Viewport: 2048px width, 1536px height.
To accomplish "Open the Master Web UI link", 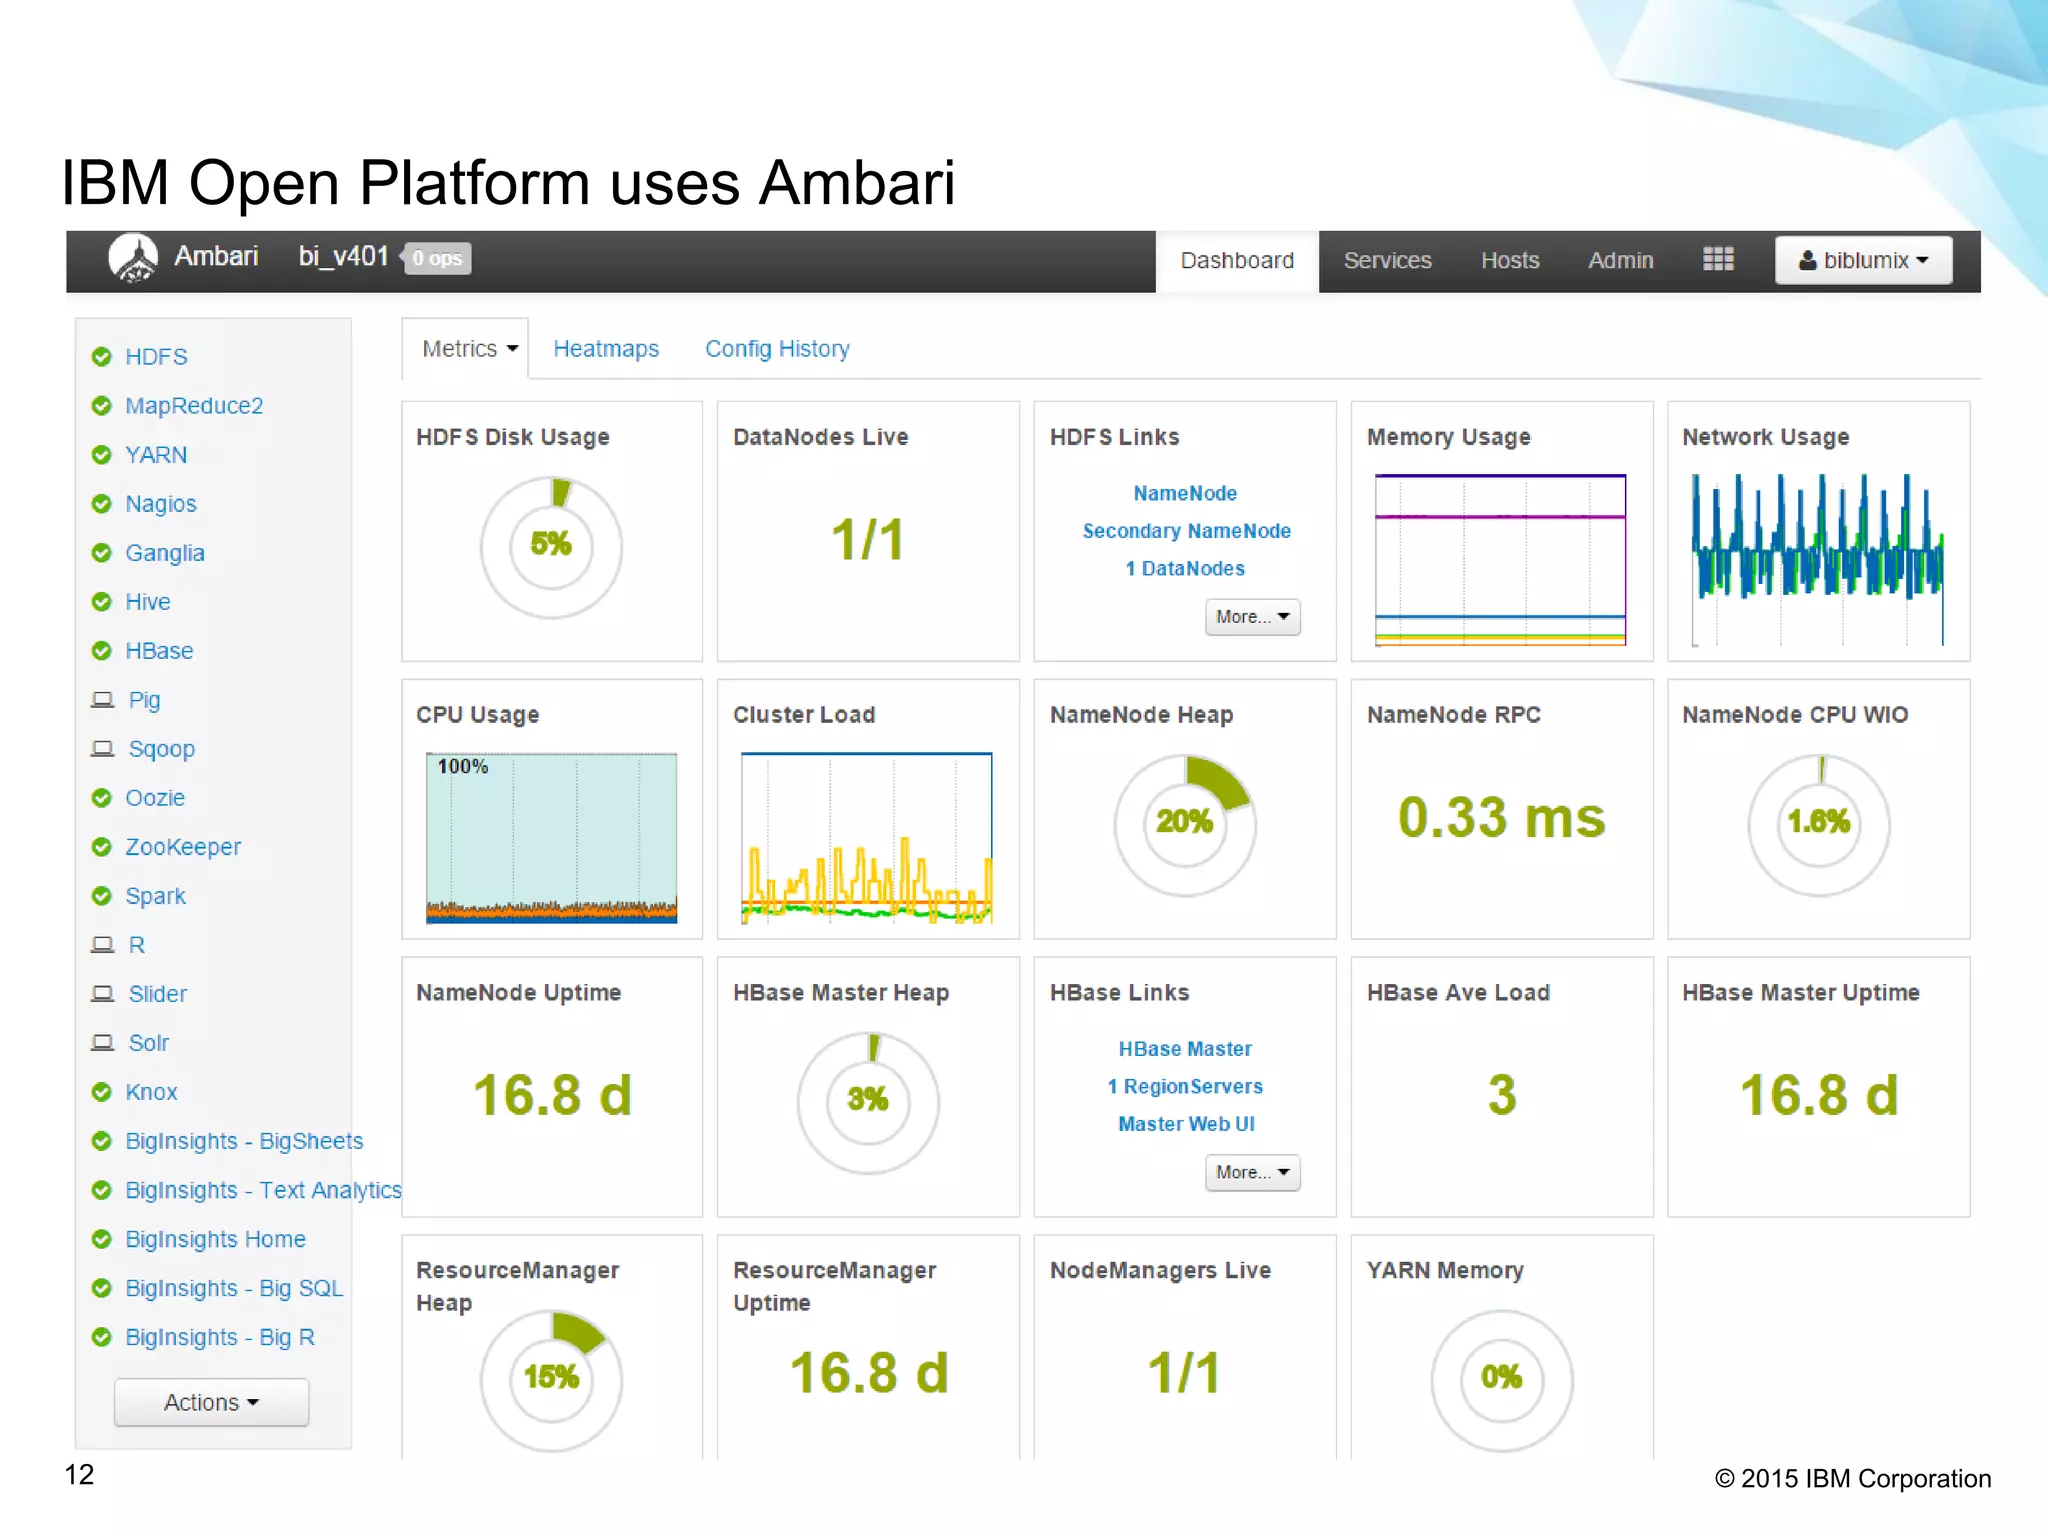I will tap(1186, 1124).
